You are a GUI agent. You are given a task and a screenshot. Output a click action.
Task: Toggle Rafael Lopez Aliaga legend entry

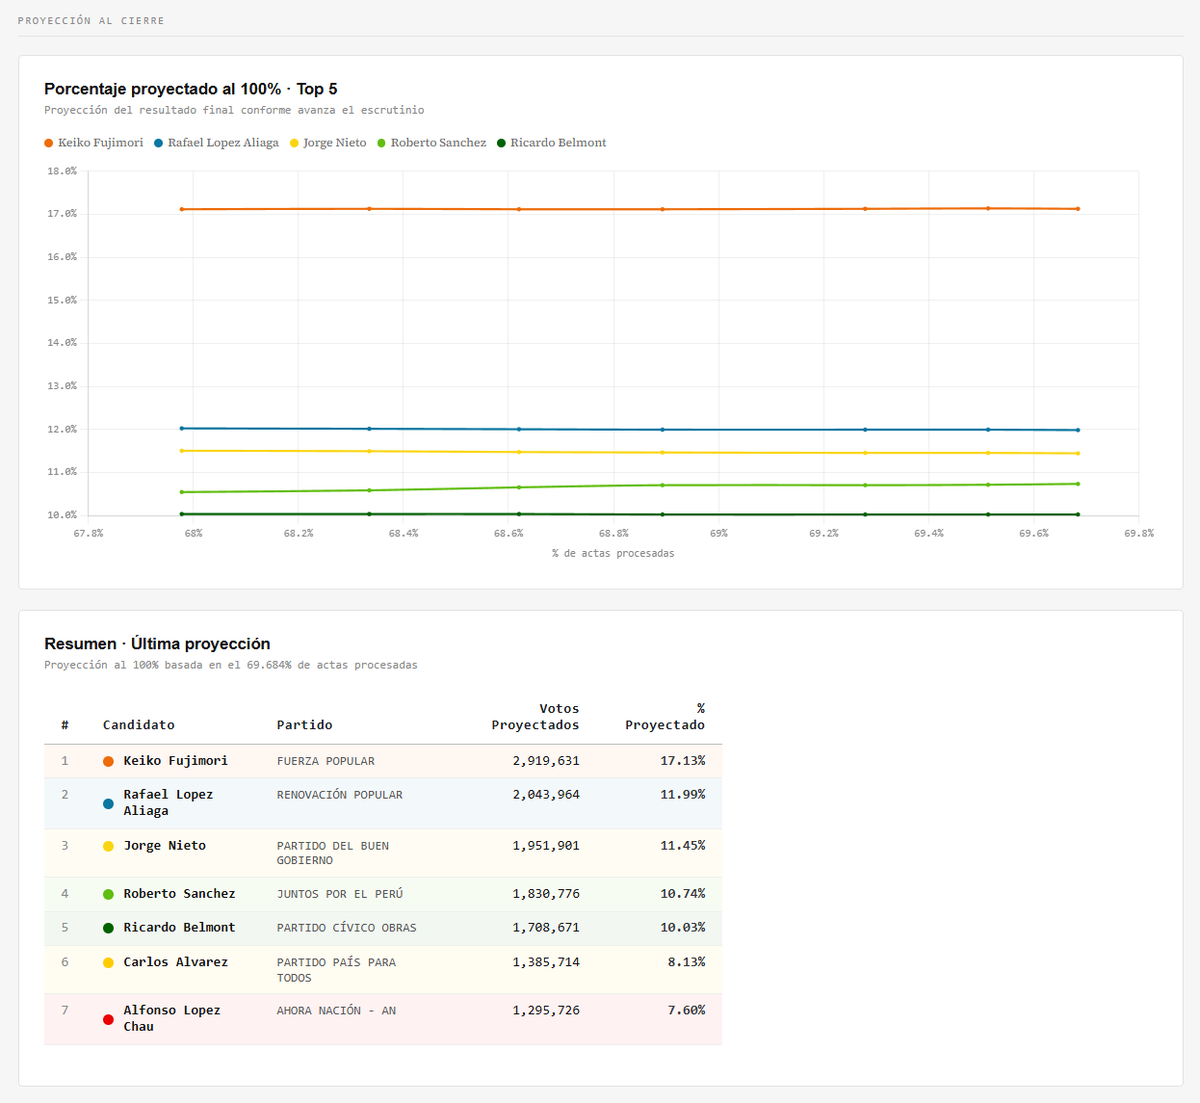pos(217,143)
